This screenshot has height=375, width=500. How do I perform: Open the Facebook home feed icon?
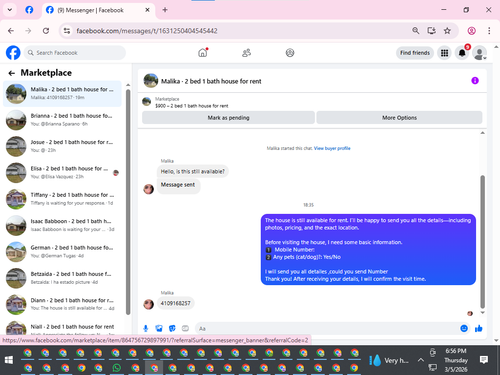tap(203, 53)
